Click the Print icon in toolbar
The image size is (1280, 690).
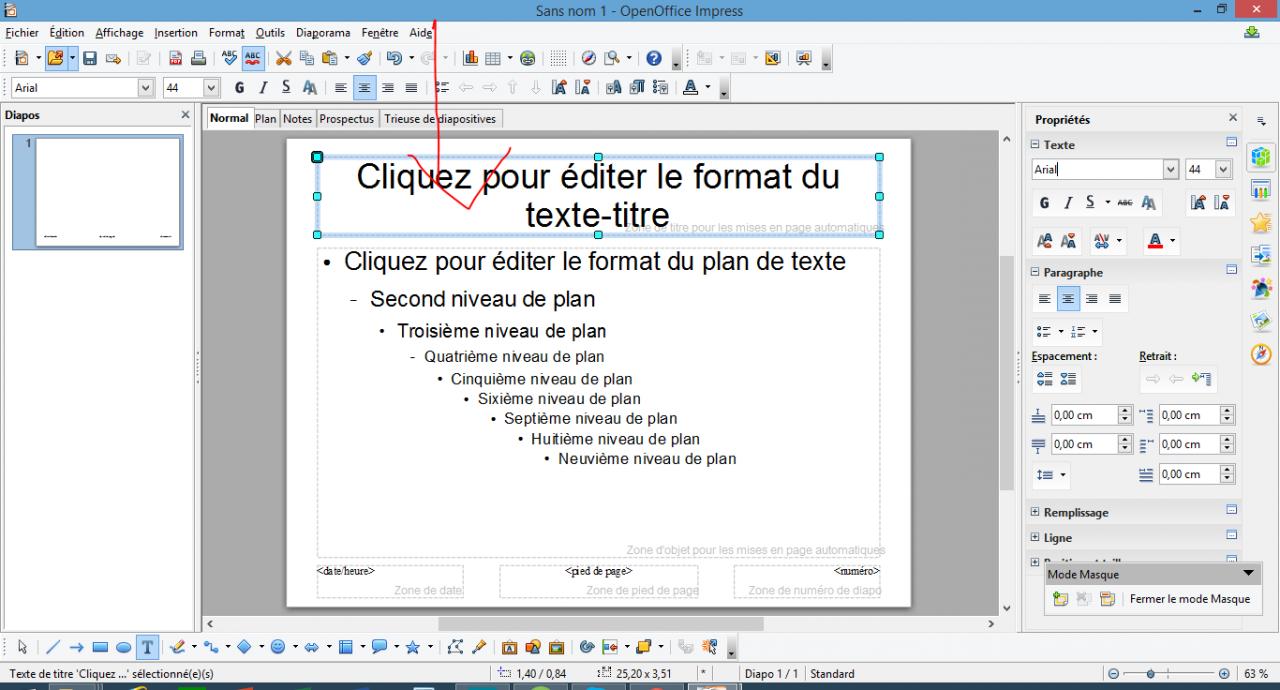coord(198,59)
